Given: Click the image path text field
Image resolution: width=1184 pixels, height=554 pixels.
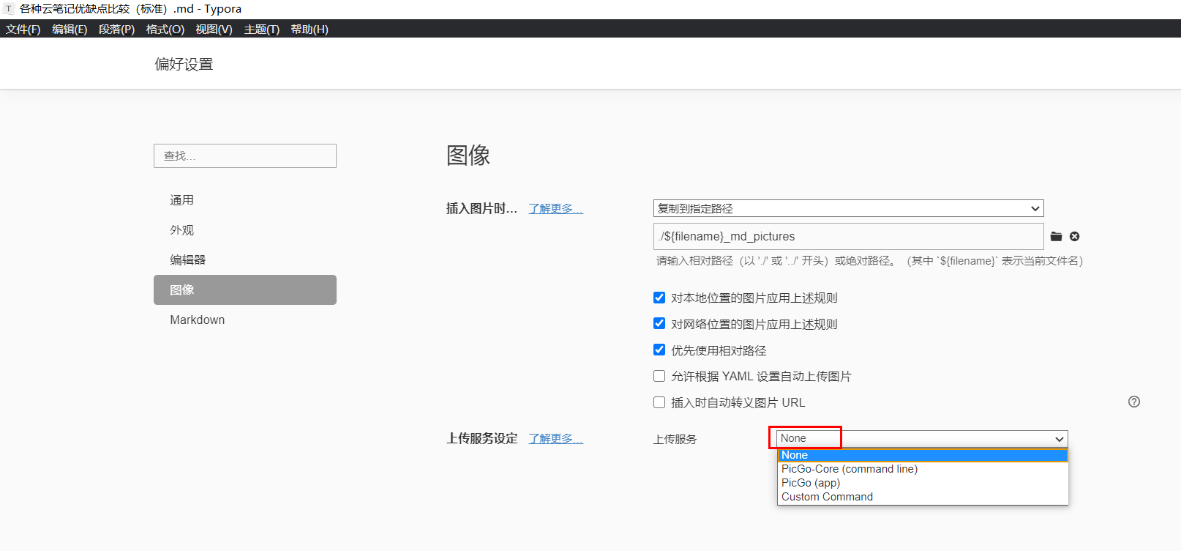Looking at the screenshot, I should [848, 236].
